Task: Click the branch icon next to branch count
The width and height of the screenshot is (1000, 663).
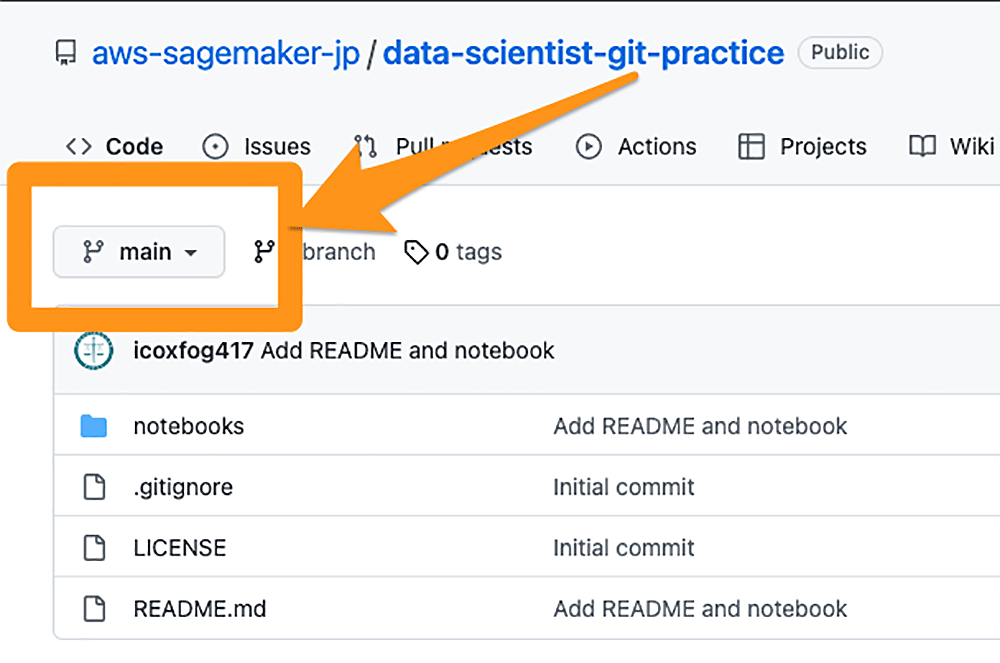Action: [x=264, y=252]
